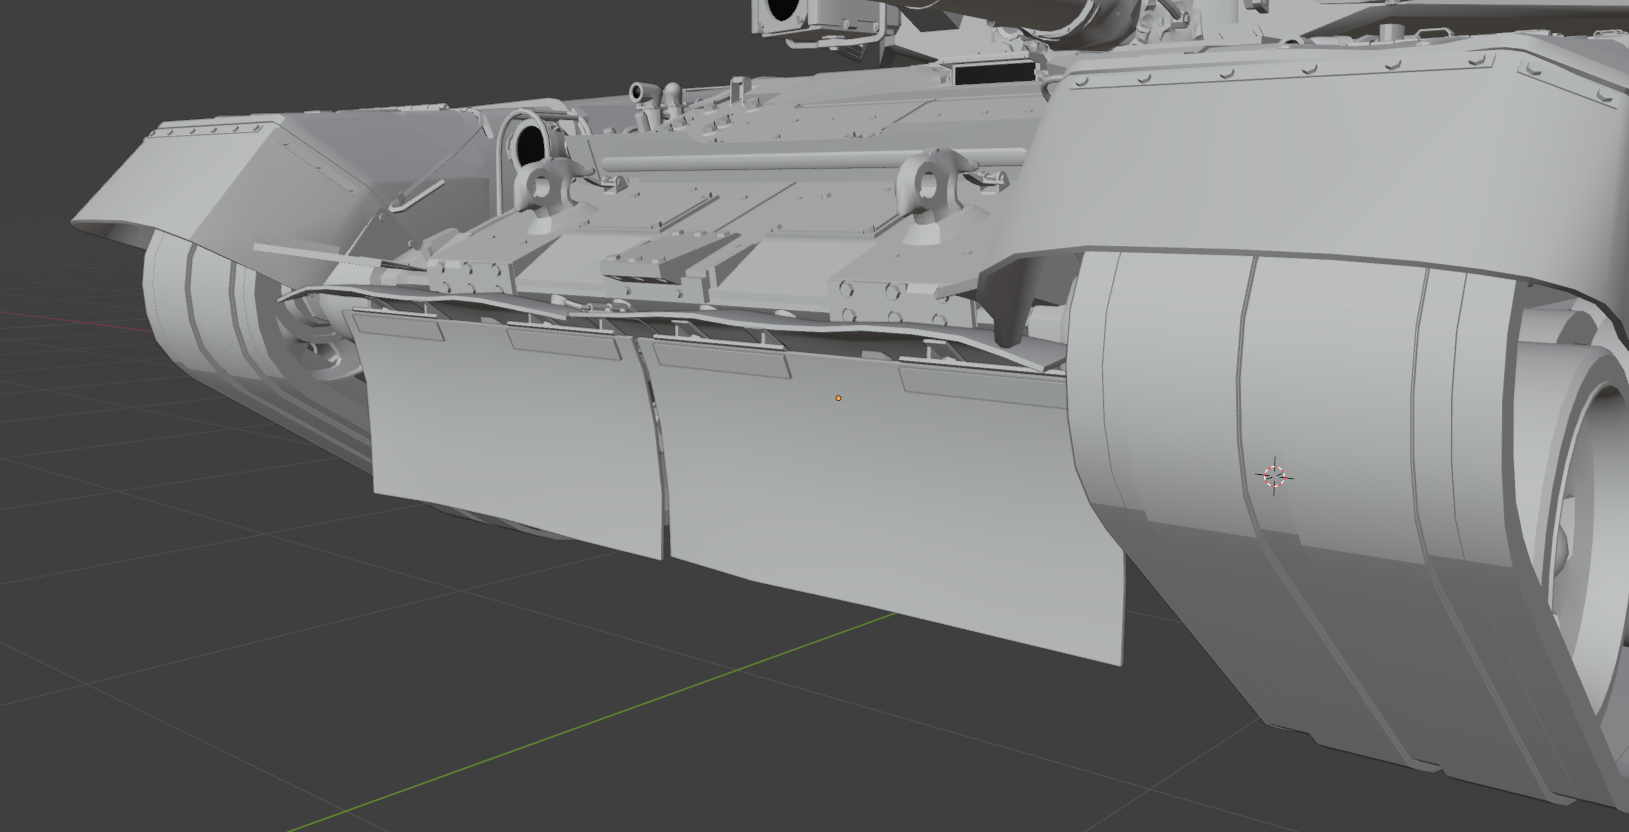Click the orange object origin dot
Screen dimensions: 1629x832
pyautogui.click(x=838, y=398)
